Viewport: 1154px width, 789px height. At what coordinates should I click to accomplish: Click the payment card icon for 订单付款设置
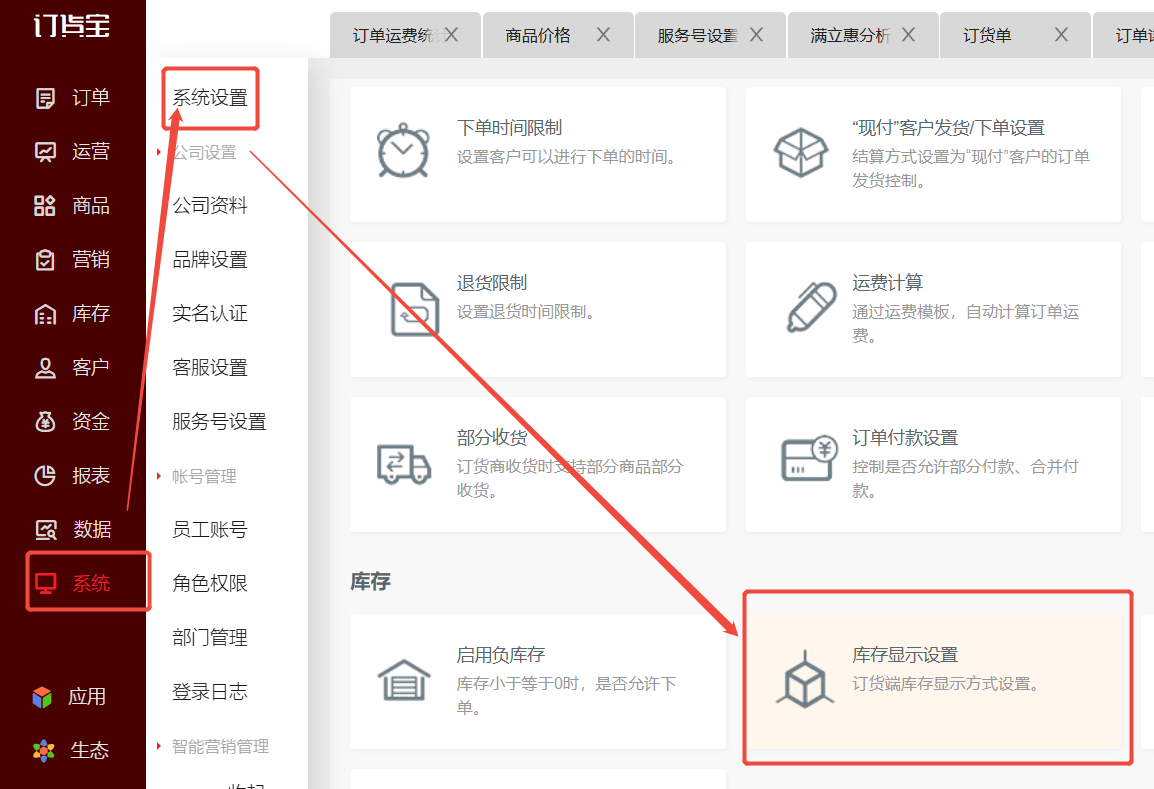pos(809,459)
